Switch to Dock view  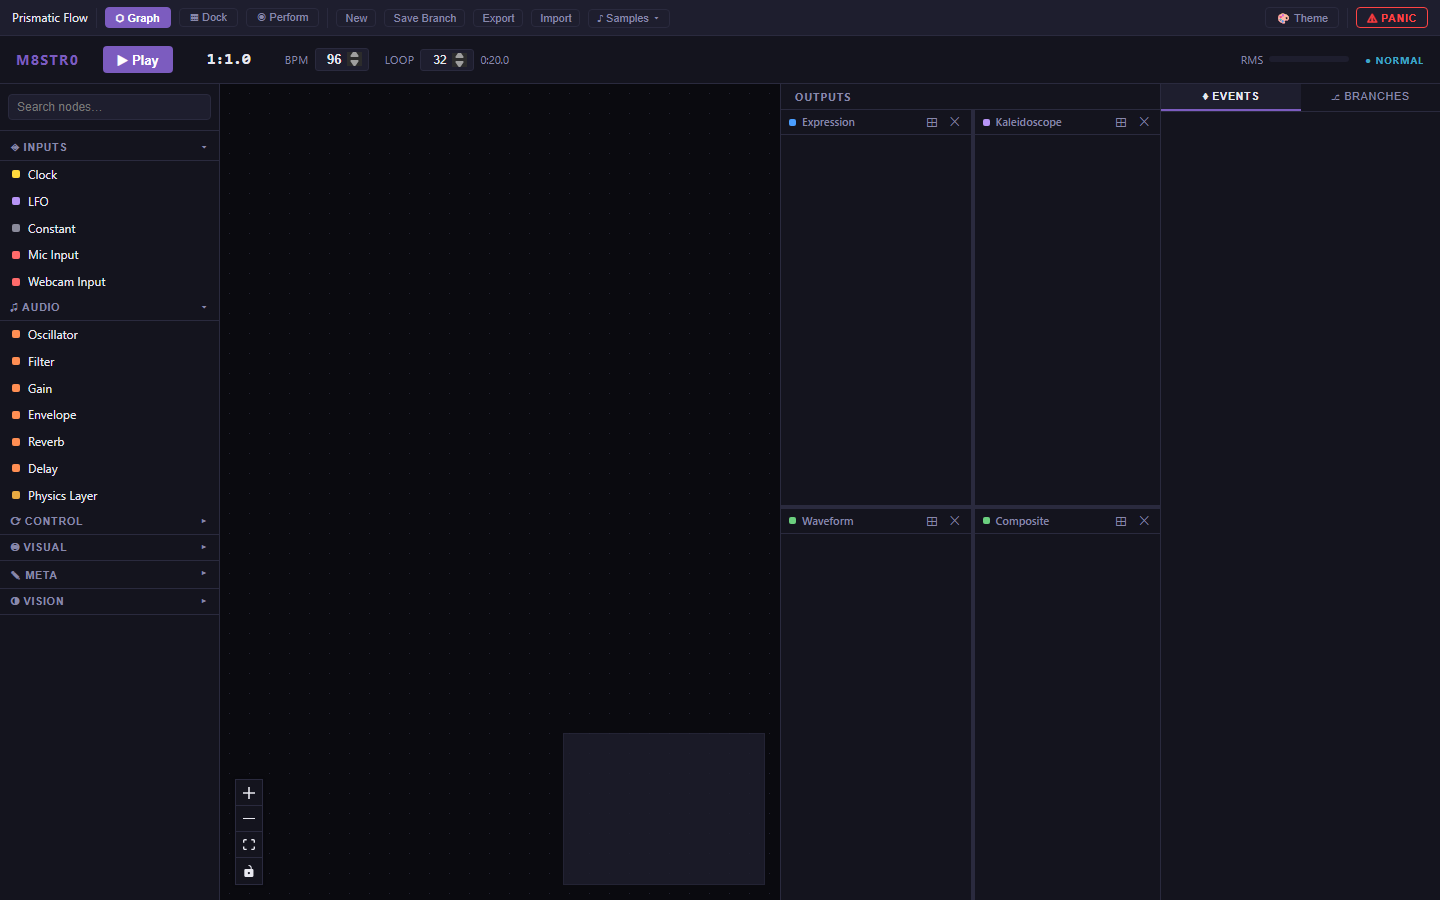[x=208, y=18]
